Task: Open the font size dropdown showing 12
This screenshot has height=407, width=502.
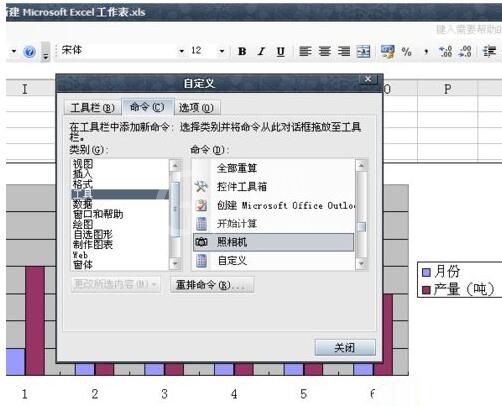Action: tap(222, 51)
